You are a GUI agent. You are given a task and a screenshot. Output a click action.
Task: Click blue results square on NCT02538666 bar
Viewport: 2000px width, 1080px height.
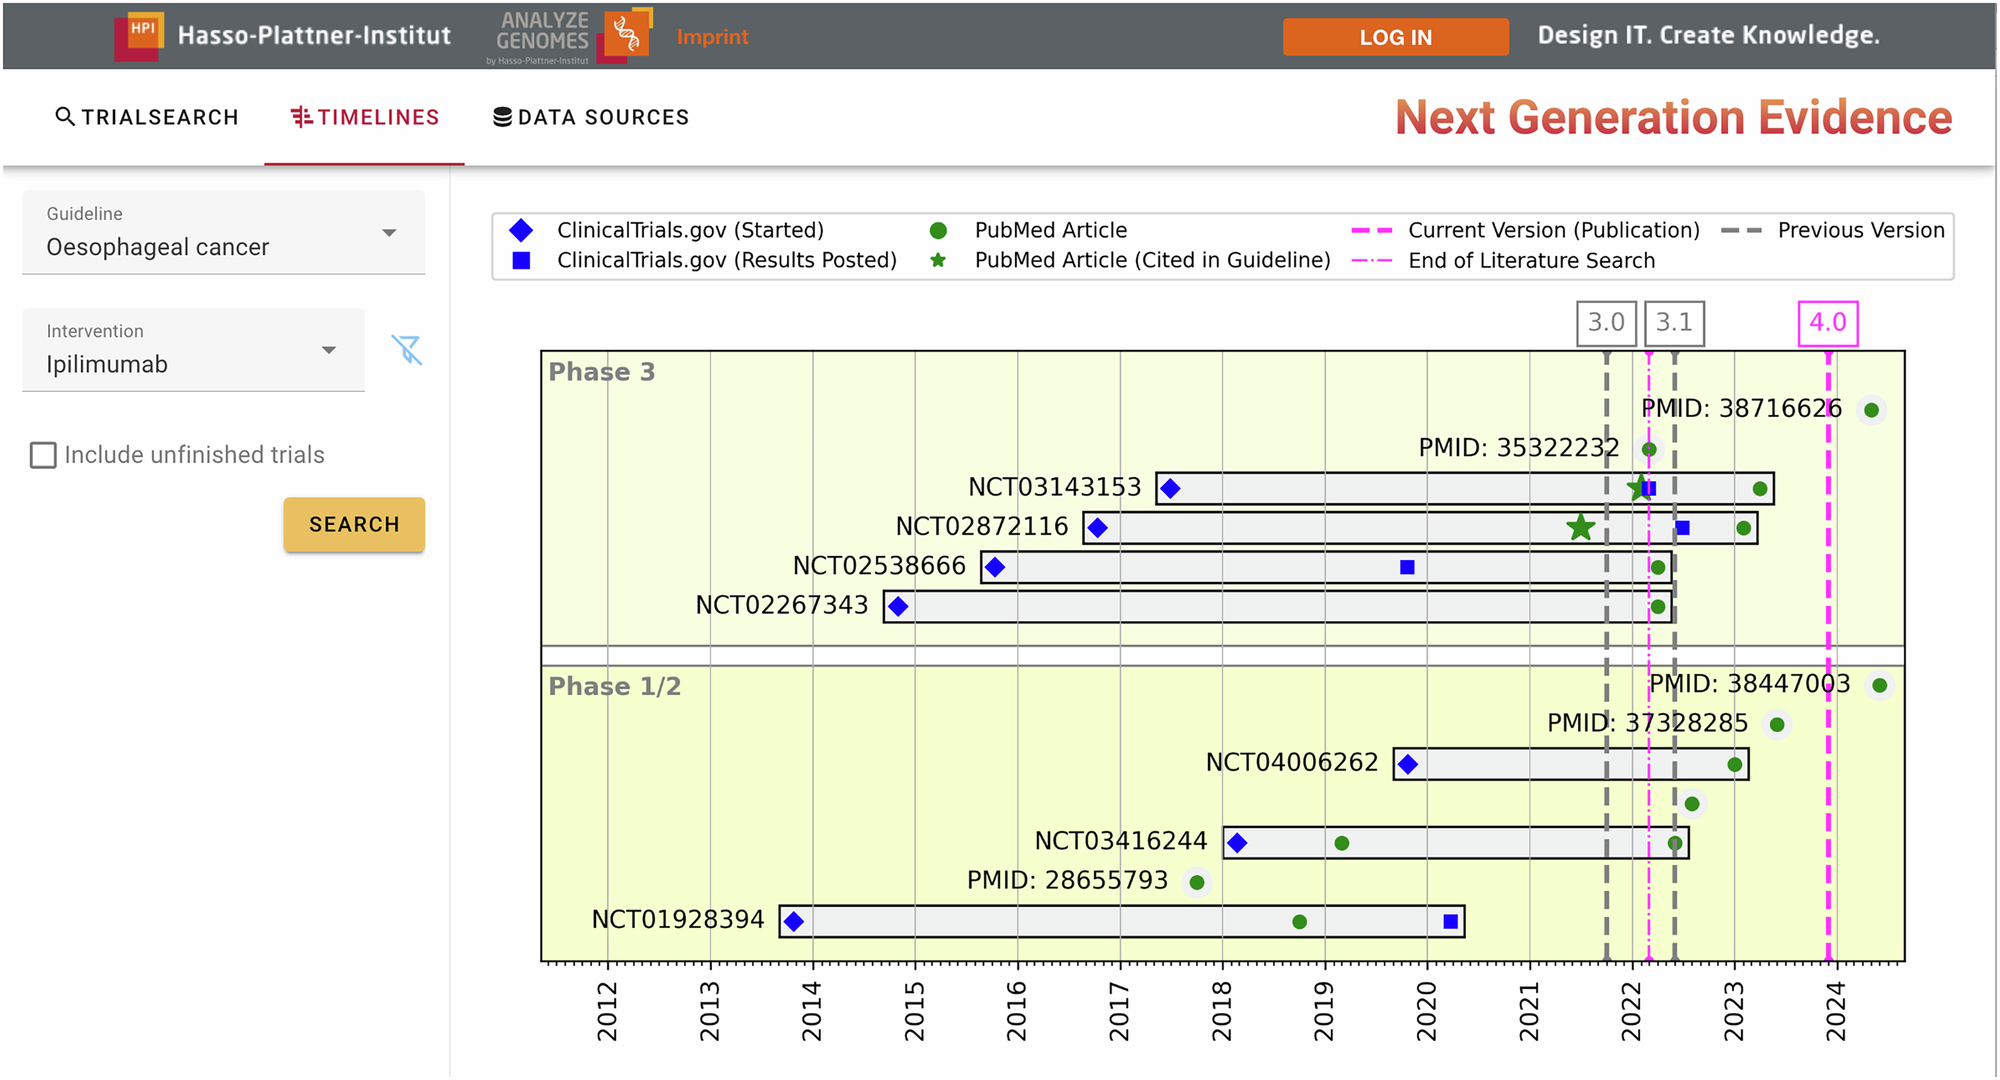[1407, 567]
